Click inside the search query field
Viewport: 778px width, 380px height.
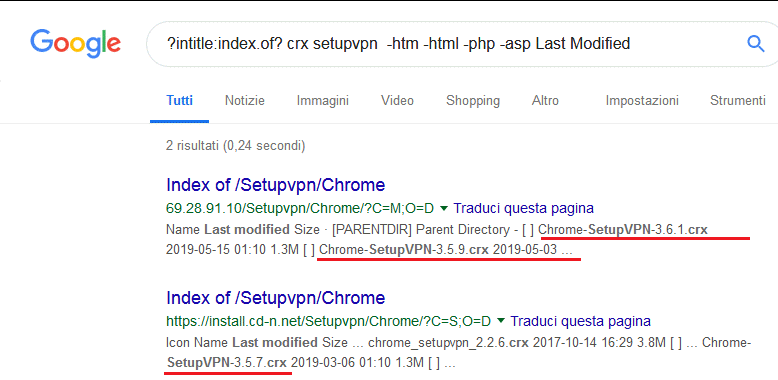(447, 44)
